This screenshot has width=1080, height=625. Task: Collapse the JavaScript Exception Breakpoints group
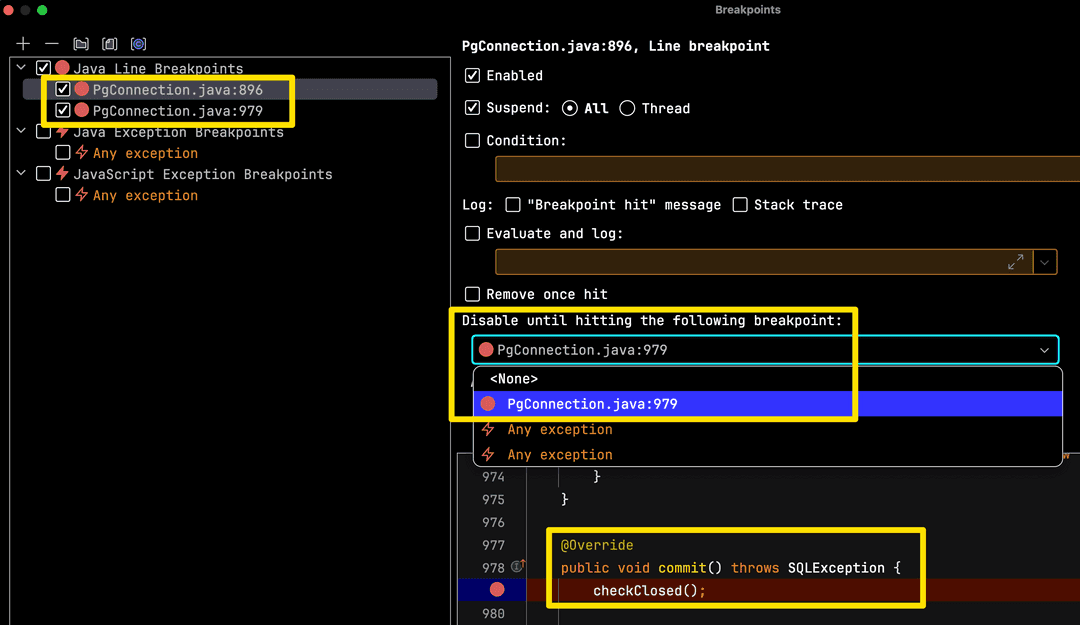(x=21, y=174)
